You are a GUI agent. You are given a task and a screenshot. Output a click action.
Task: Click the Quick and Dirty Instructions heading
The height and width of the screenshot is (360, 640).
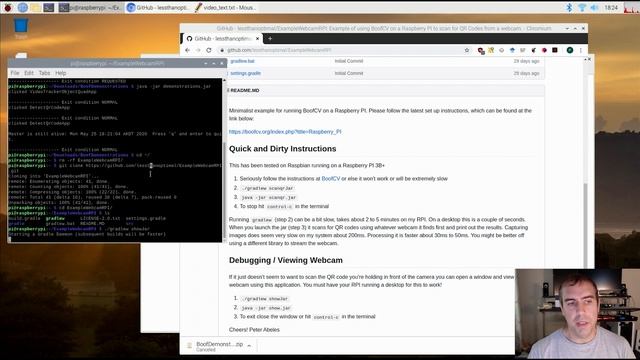(282, 149)
